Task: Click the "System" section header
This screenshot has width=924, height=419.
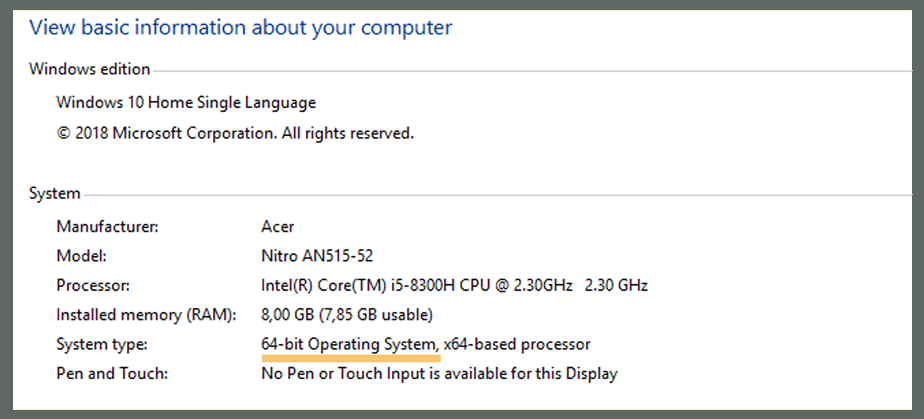Action: [56, 193]
